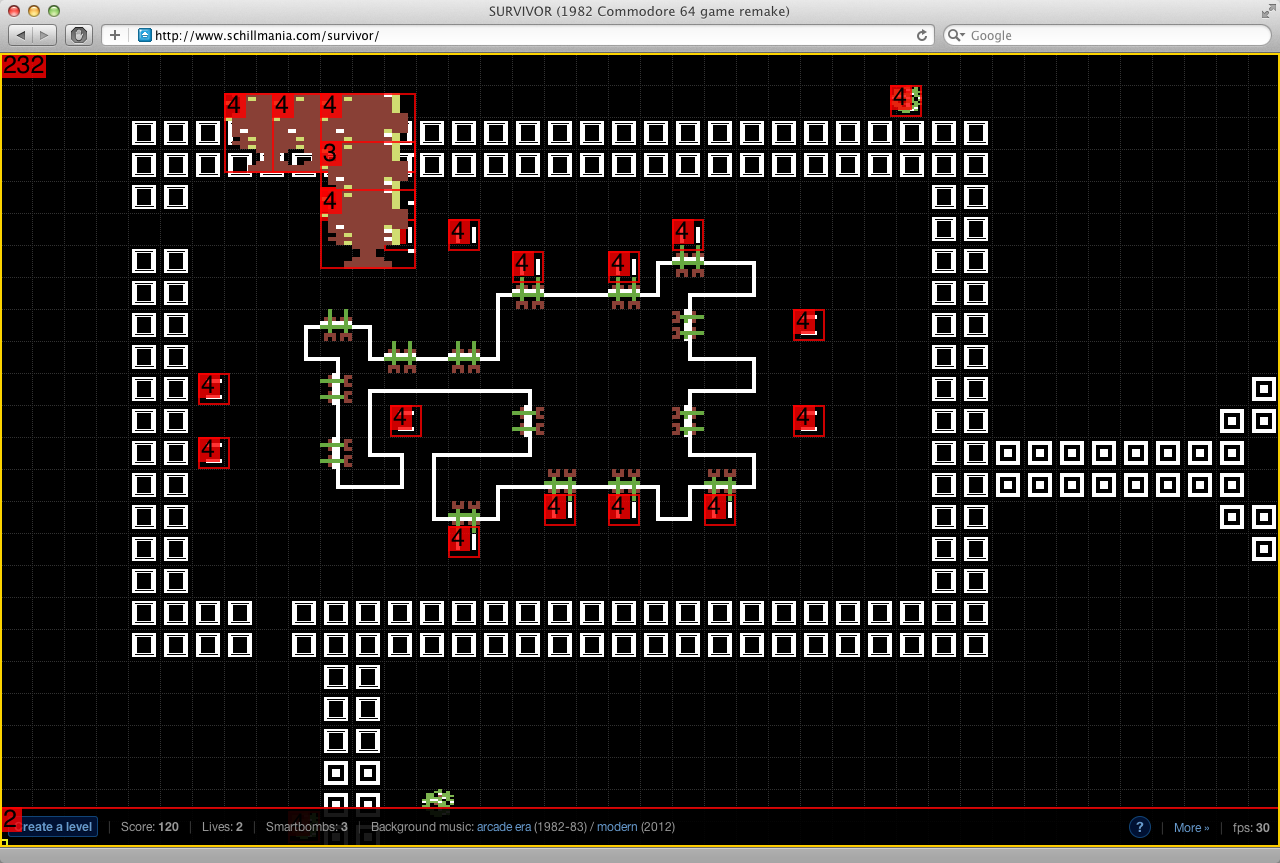Click the Background music label
The image size is (1280, 863).
422,827
